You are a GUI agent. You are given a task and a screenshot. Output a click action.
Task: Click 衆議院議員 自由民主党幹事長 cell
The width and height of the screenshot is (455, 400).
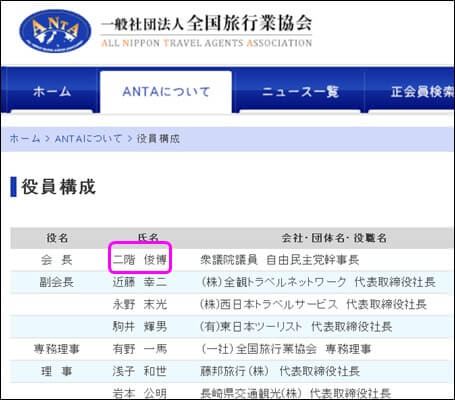(279, 260)
